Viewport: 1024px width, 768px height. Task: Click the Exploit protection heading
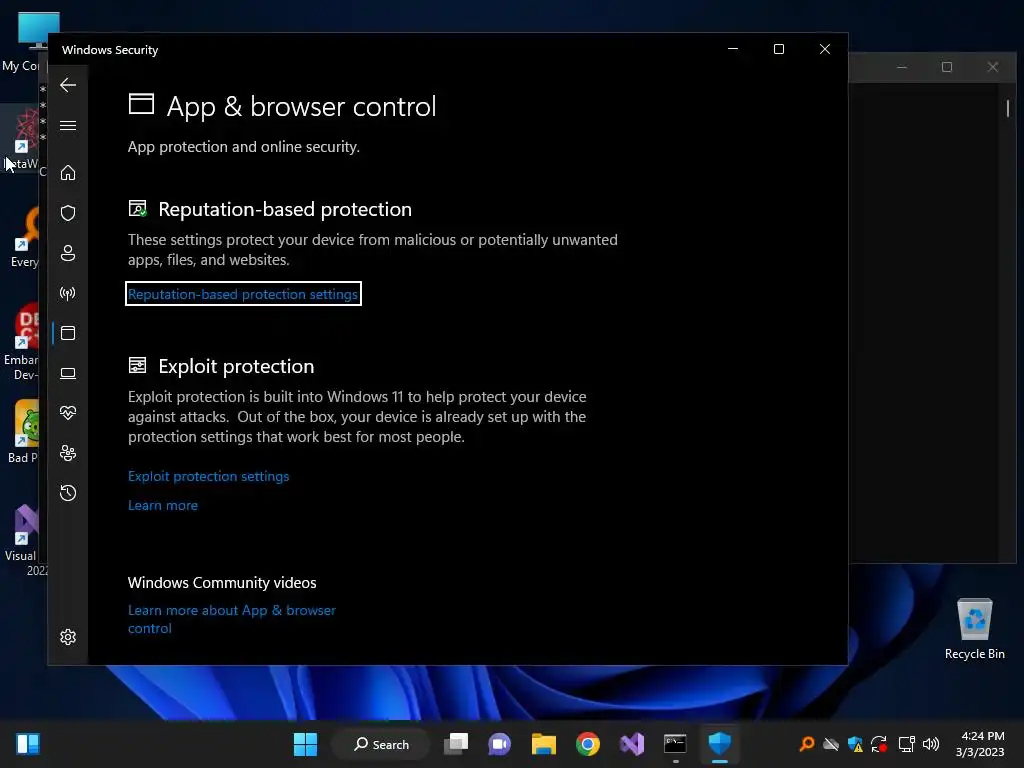(236, 366)
